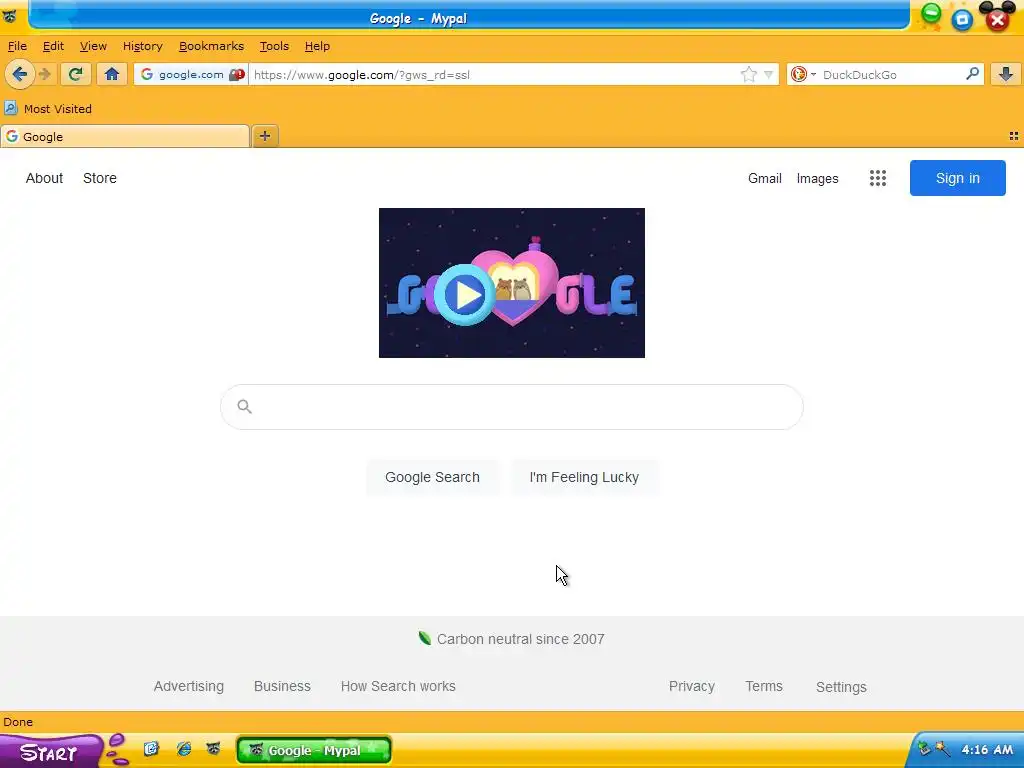Click the Forward navigation arrow

[45, 74]
